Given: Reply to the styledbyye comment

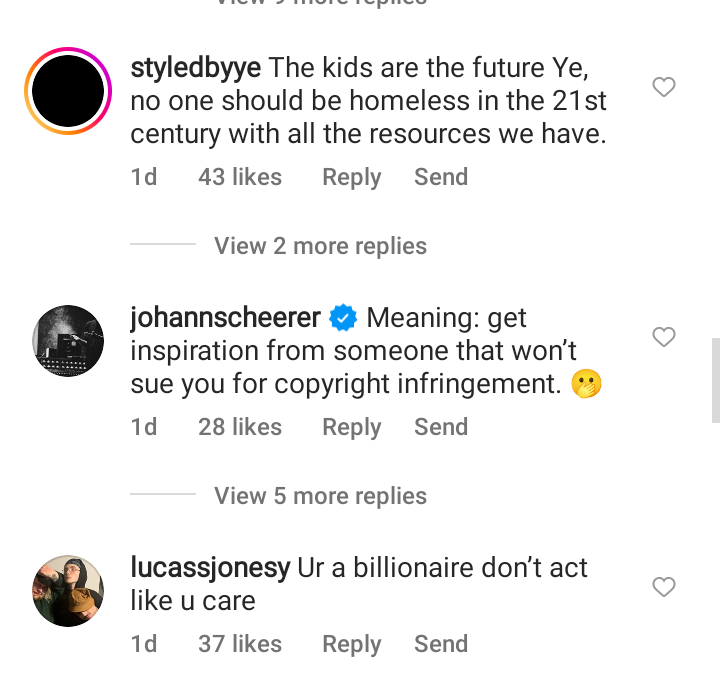Looking at the screenshot, I should point(351,177).
